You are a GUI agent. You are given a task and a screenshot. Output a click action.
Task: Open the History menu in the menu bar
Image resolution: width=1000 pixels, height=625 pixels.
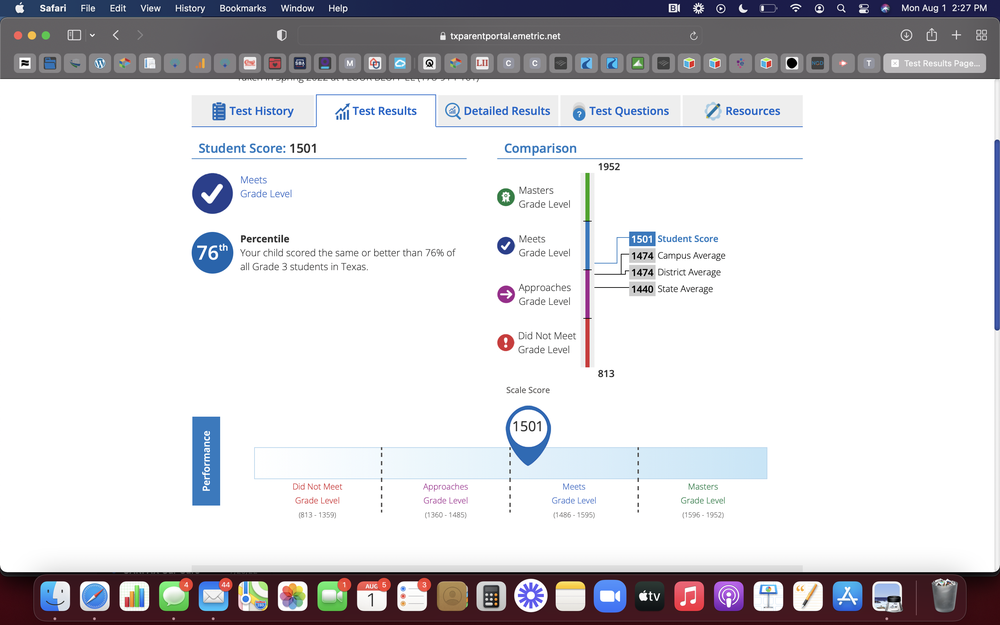point(189,8)
